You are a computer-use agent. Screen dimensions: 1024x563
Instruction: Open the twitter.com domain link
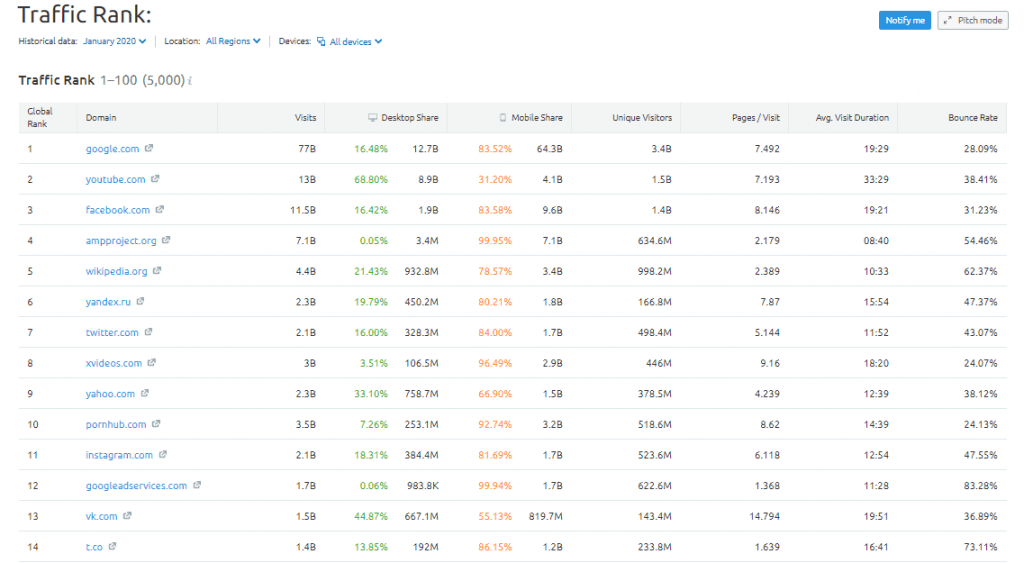pos(112,332)
